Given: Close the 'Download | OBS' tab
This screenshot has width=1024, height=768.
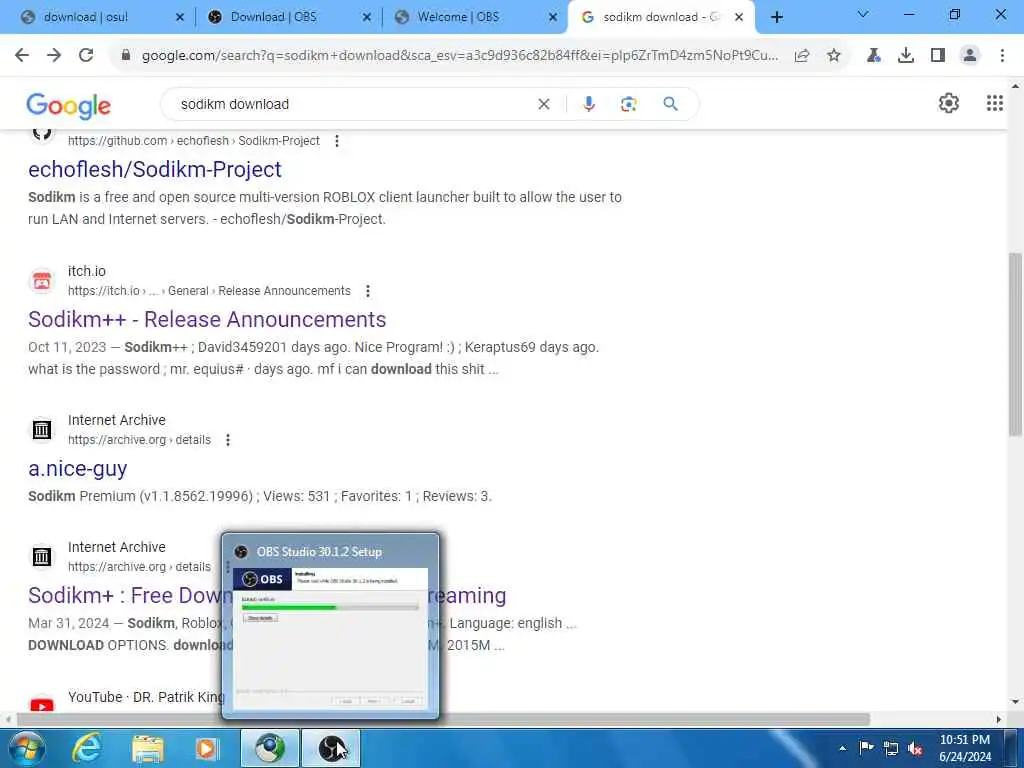Looking at the screenshot, I should tap(367, 18).
